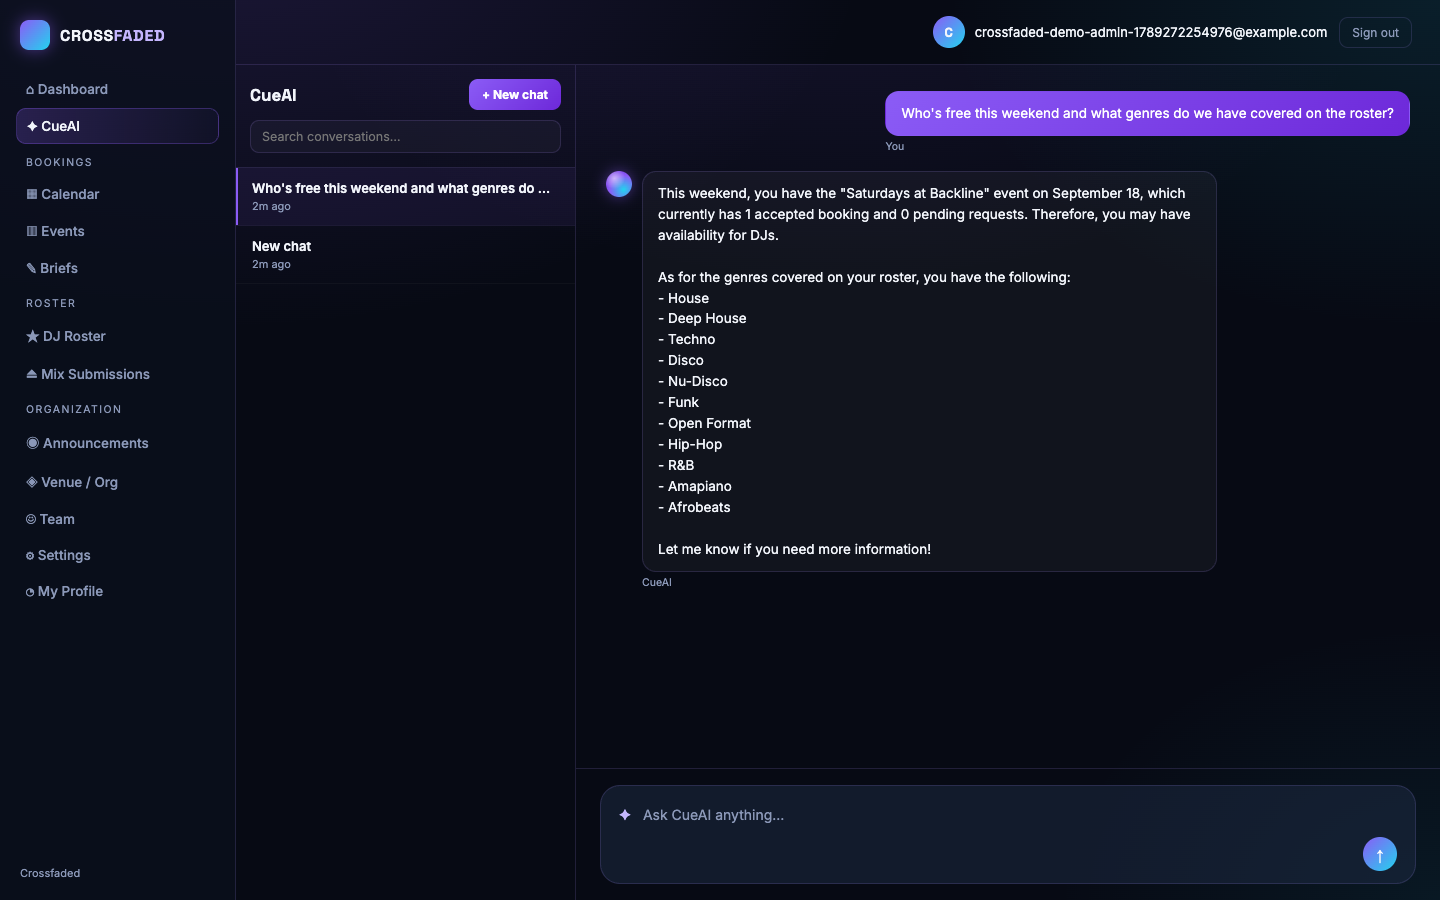Click the admin email address in header
The width and height of the screenshot is (1440, 900).
[x=1151, y=32]
